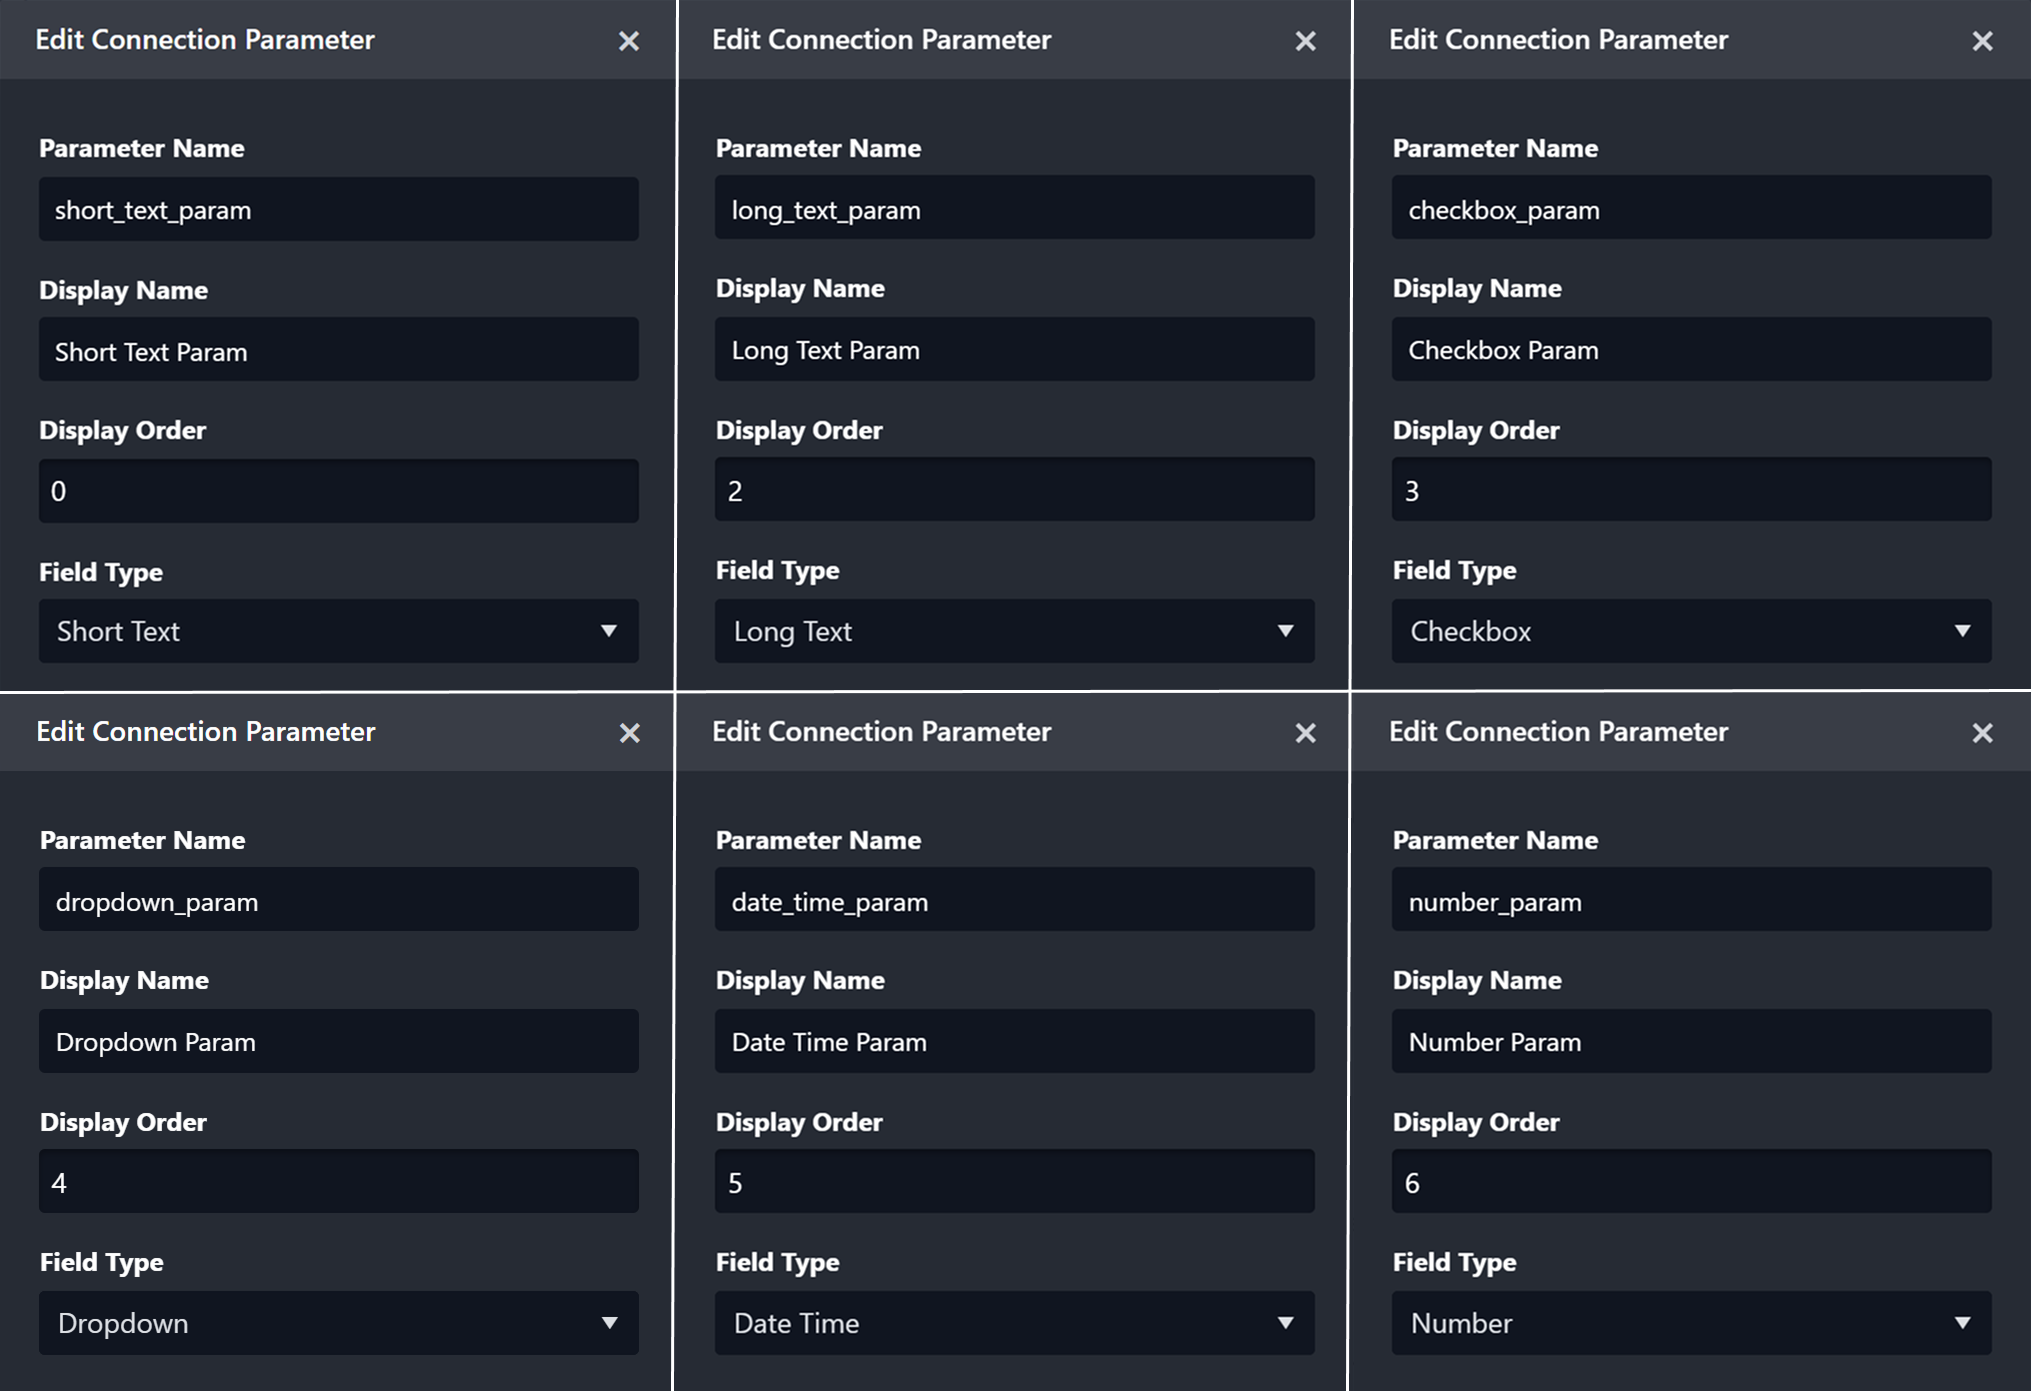This screenshot has width=2031, height=1392.
Task: Click display order field showing 0
Action: tap(338, 491)
